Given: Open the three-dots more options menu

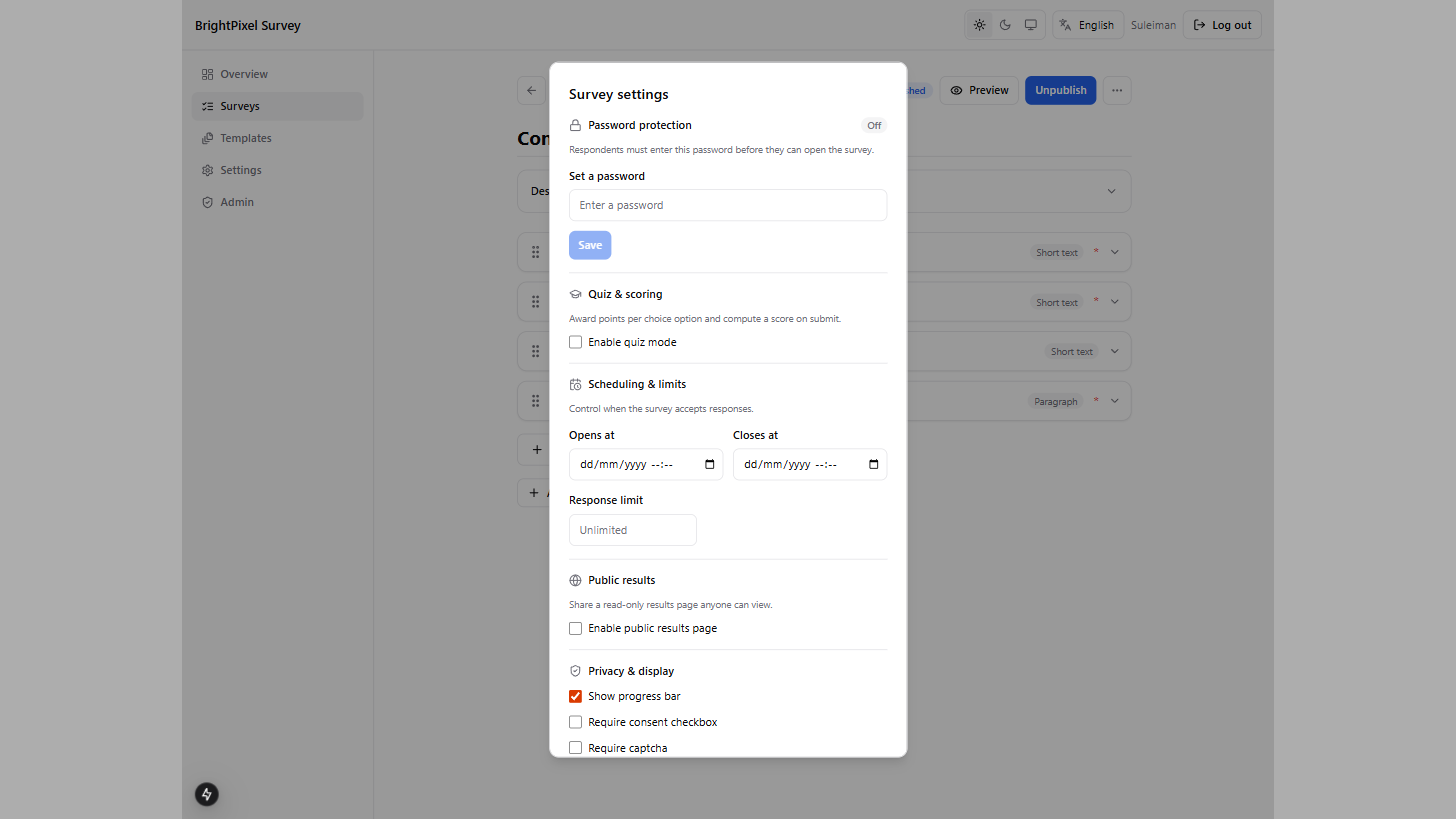Looking at the screenshot, I should tap(1117, 90).
